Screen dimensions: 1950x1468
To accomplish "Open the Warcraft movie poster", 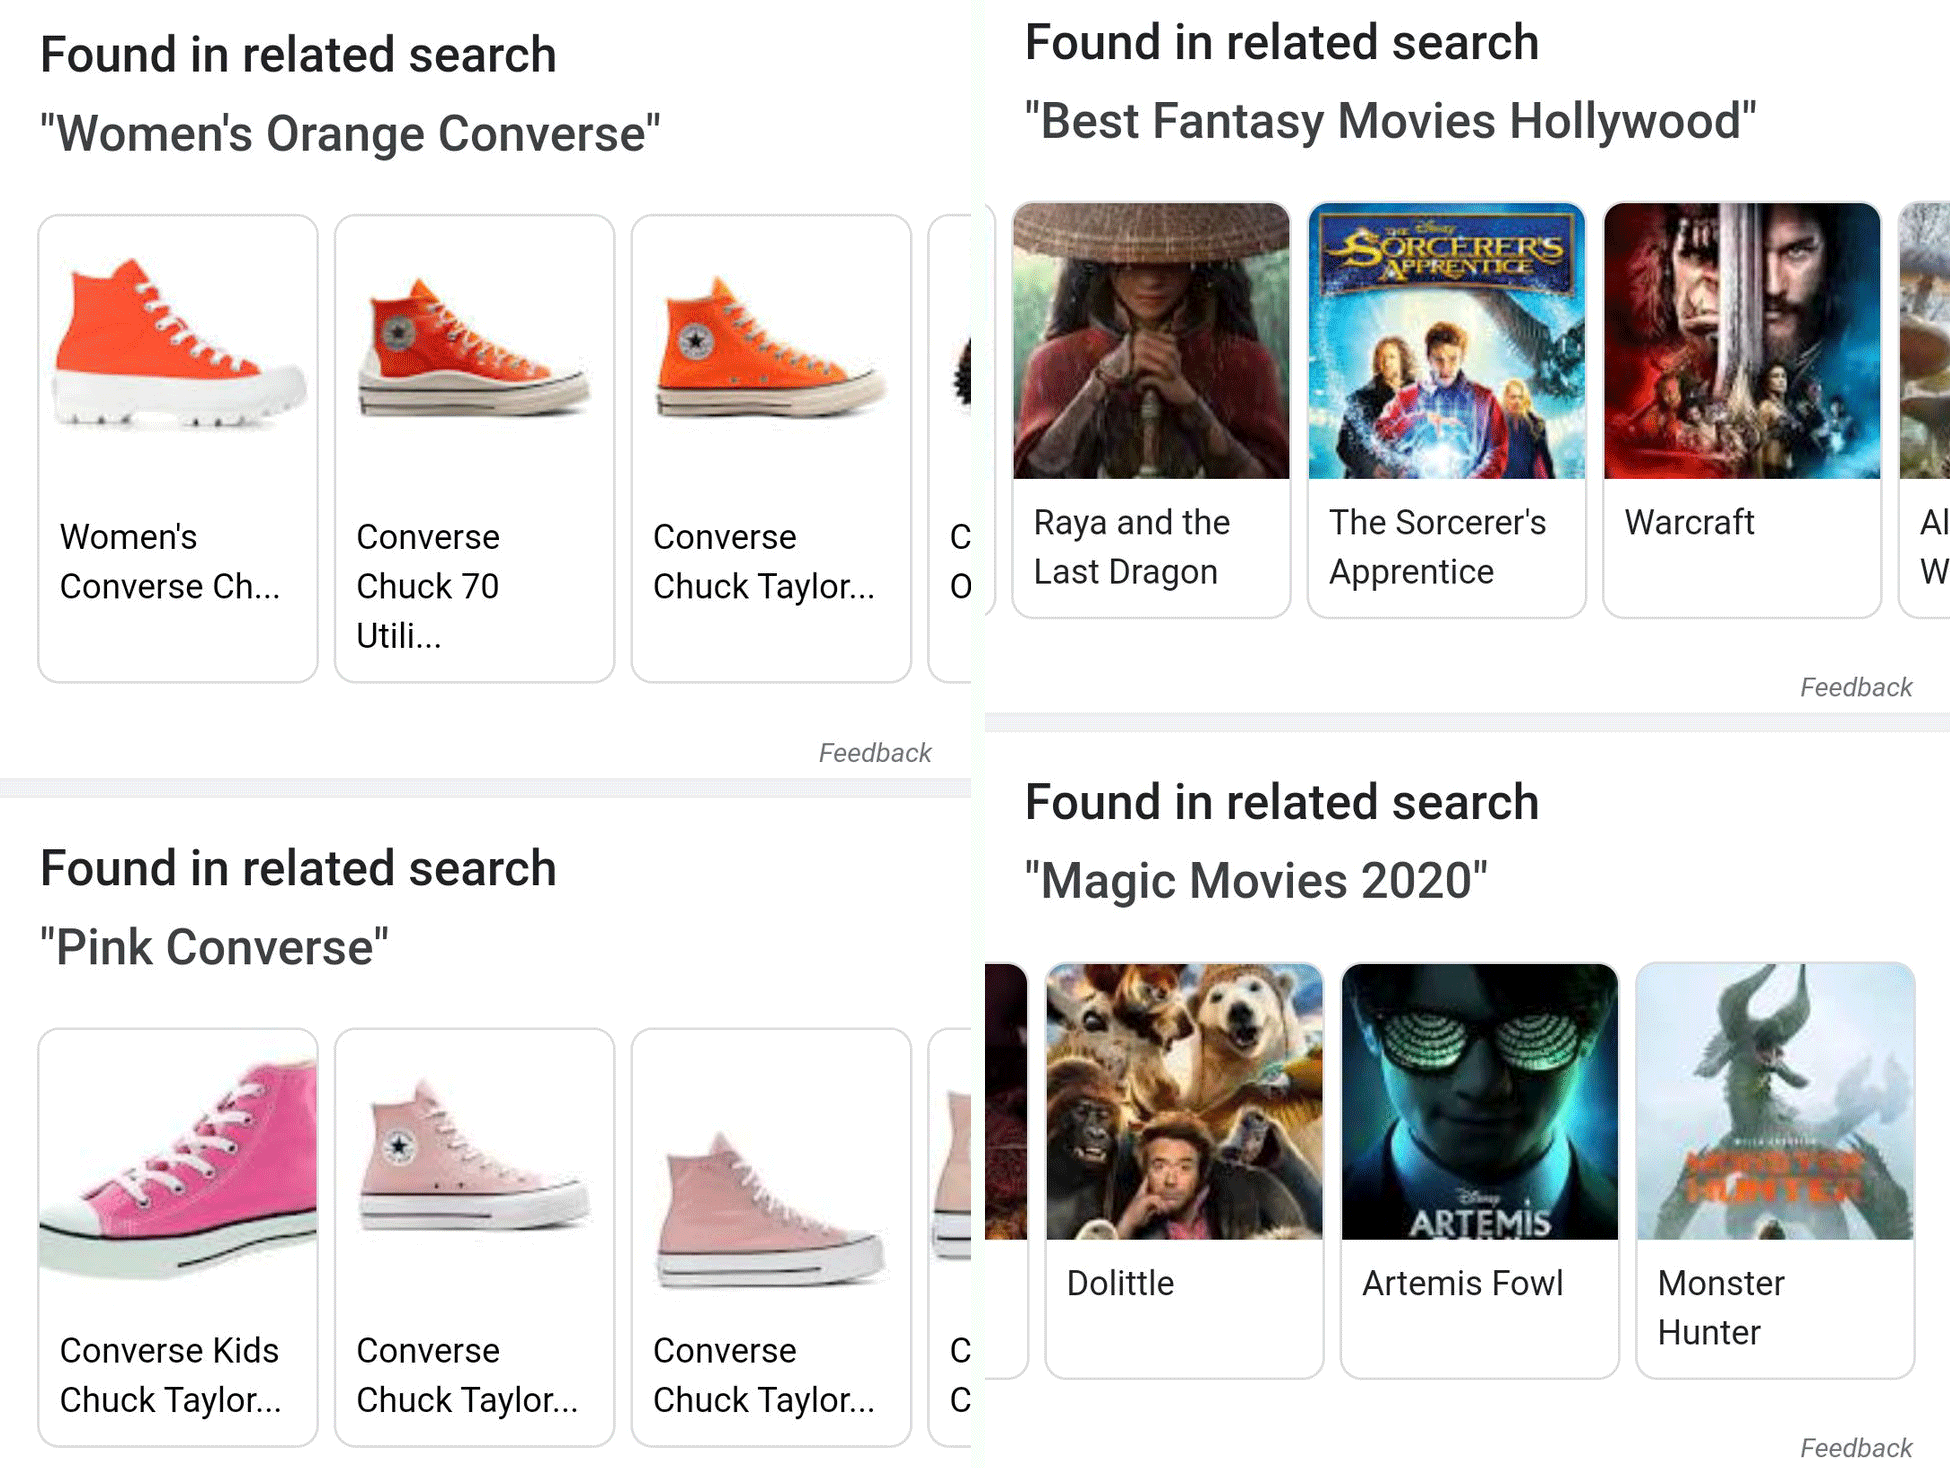I will 1742,341.
